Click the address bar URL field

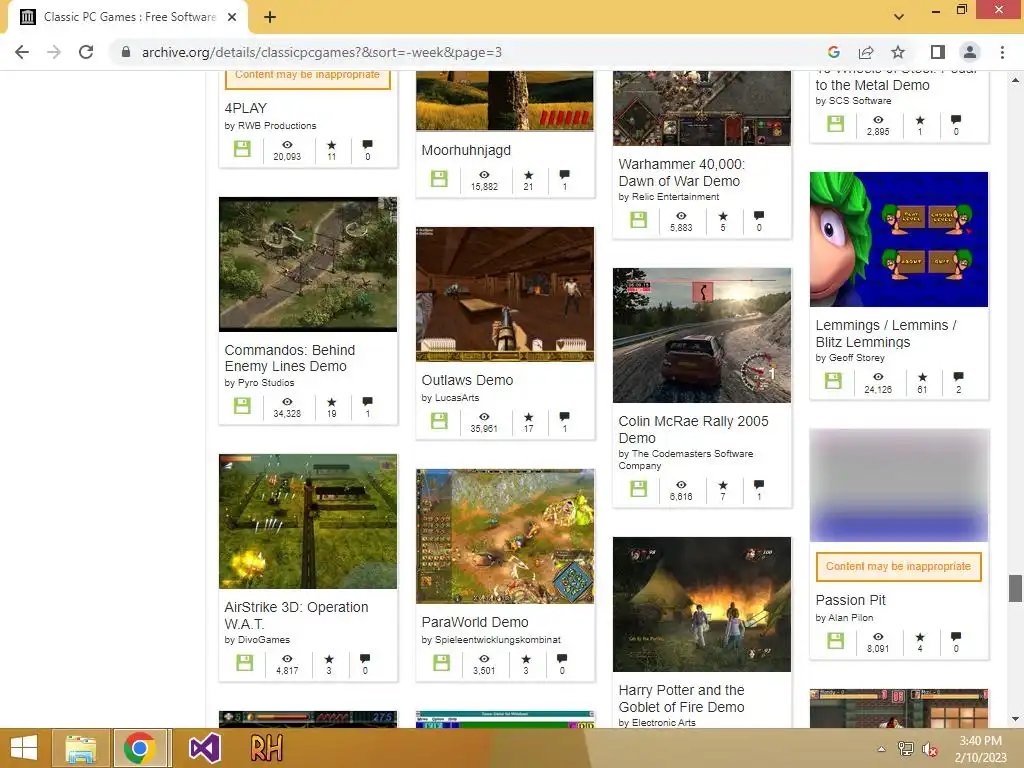321,52
